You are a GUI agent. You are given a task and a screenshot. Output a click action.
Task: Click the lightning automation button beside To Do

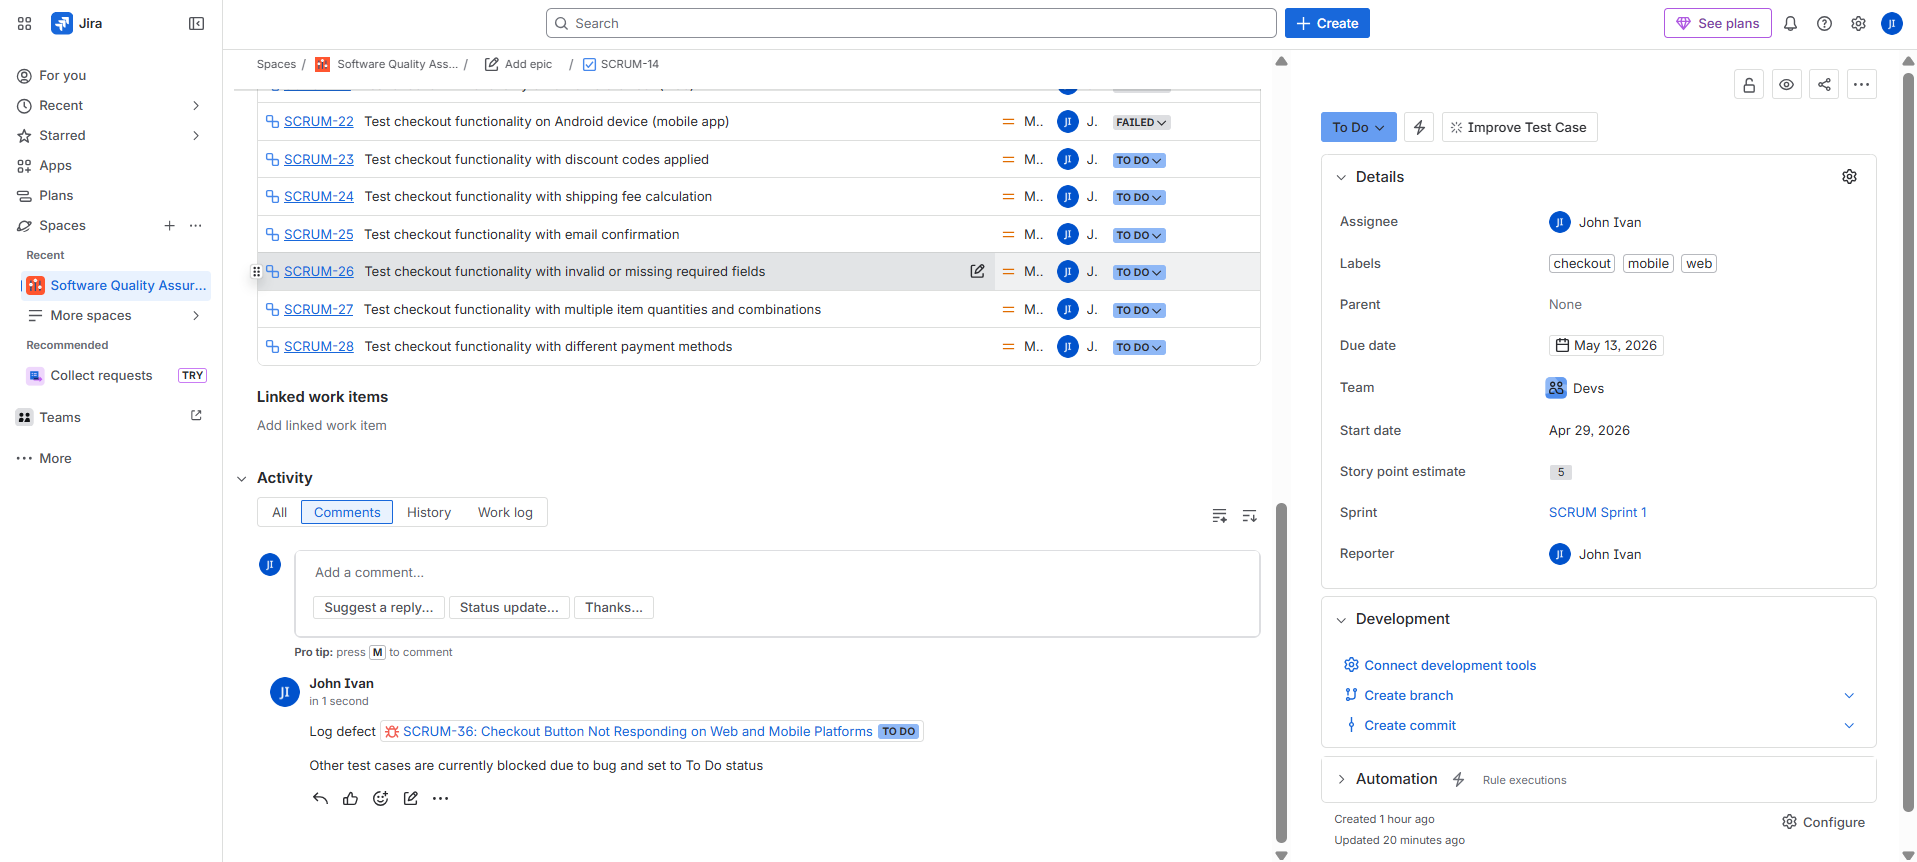(x=1419, y=127)
